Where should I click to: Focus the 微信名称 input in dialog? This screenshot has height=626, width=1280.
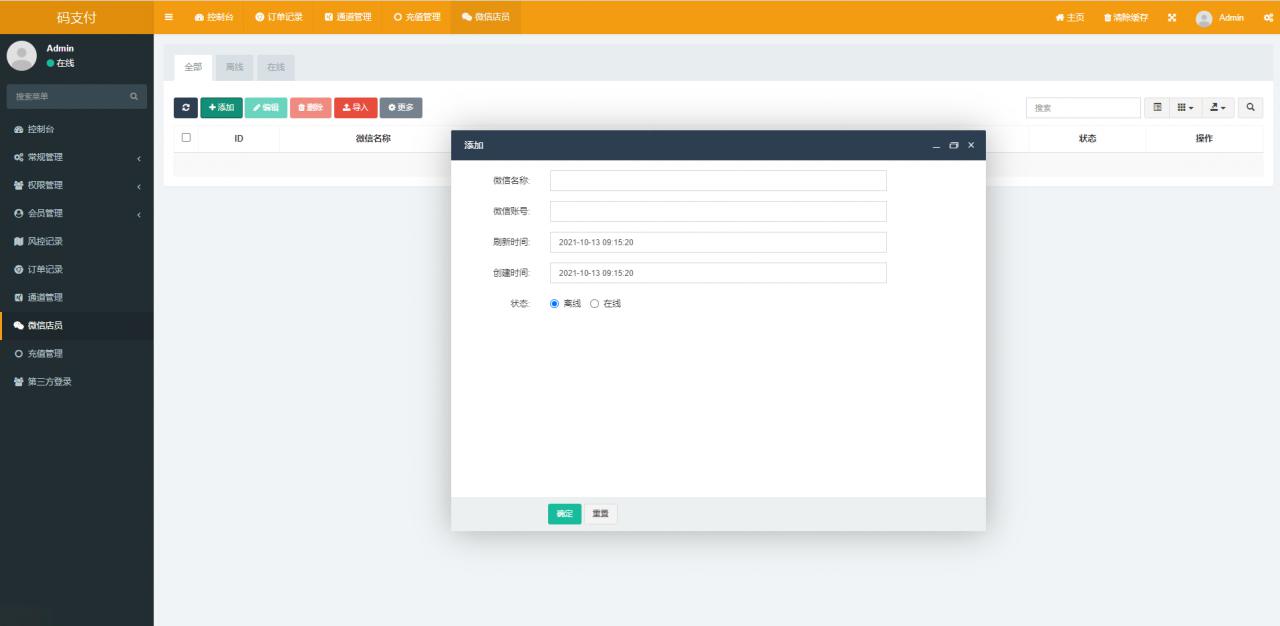[718, 180]
